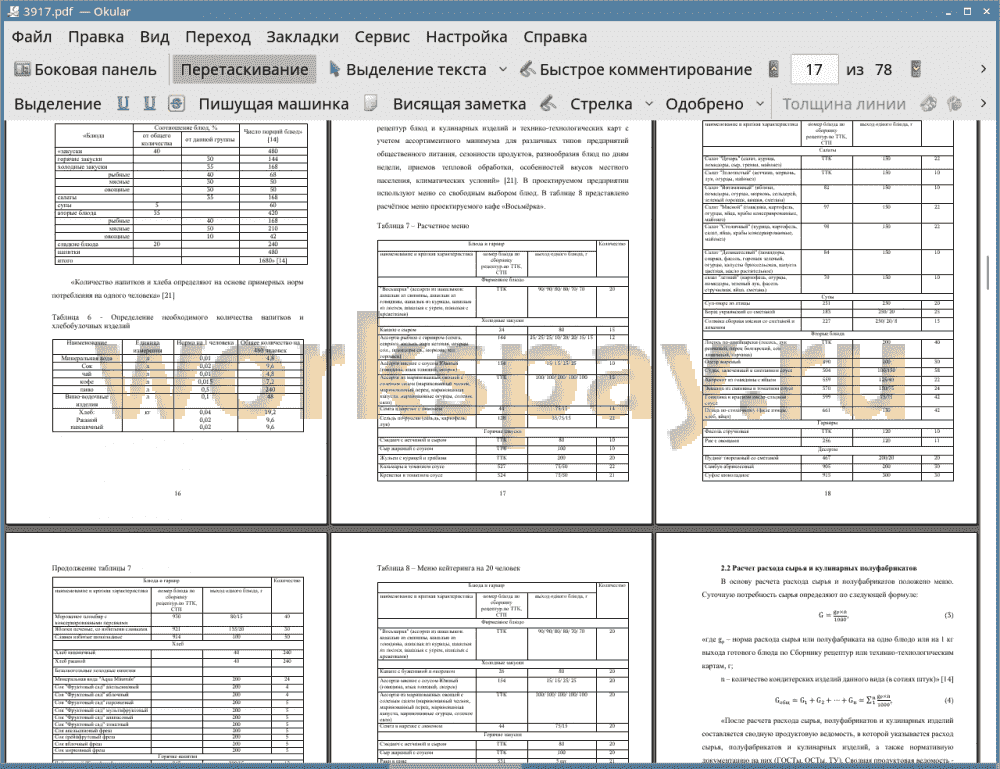
Task: Click page with Таблица 8 Меню кейтеринга
Action: [x=491, y=648]
